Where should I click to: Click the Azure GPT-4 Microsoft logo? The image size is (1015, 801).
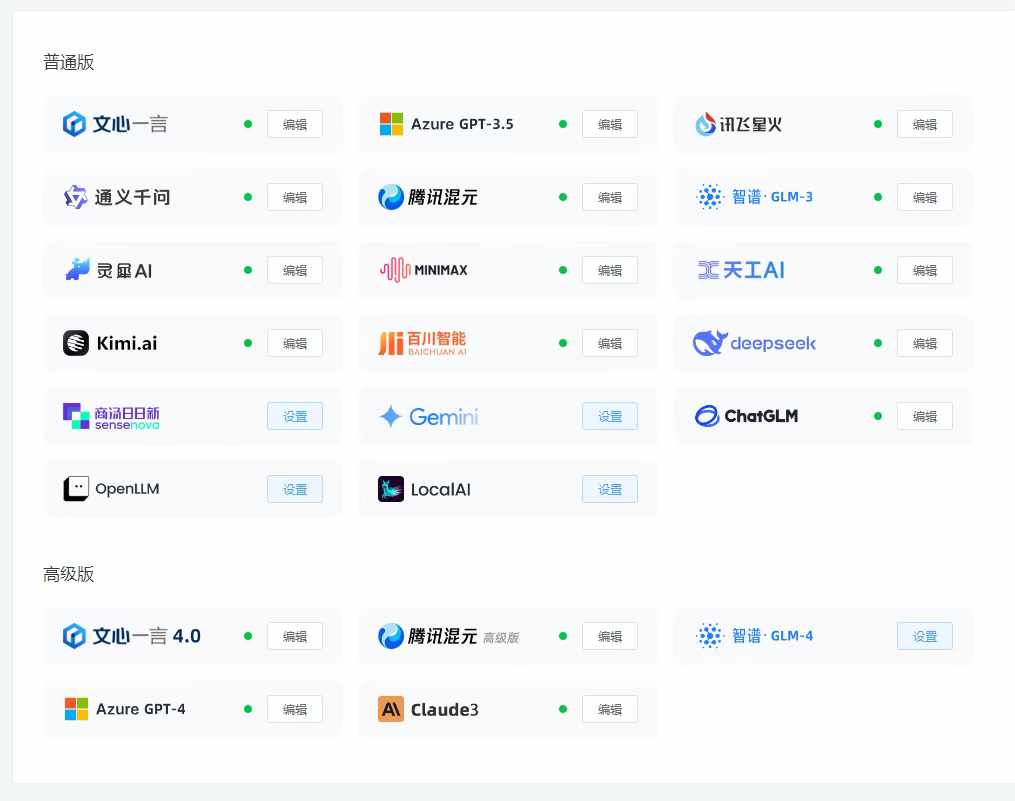pos(76,709)
